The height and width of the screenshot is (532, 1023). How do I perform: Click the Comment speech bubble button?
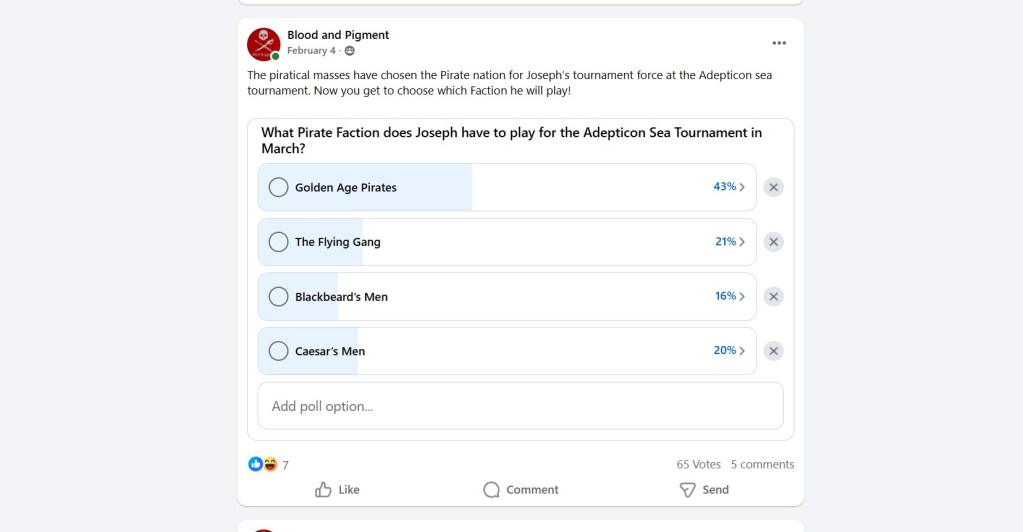coord(520,490)
